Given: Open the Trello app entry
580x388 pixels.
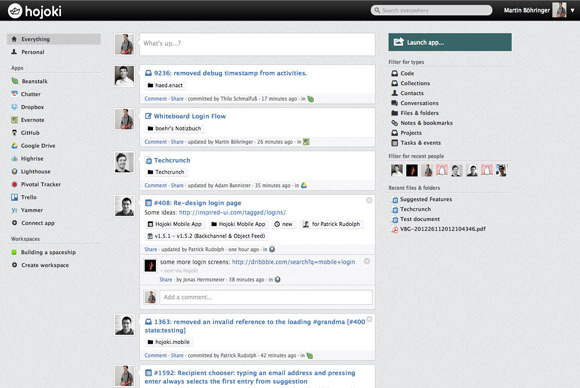Looking at the screenshot, I should (x=24, y=197).
